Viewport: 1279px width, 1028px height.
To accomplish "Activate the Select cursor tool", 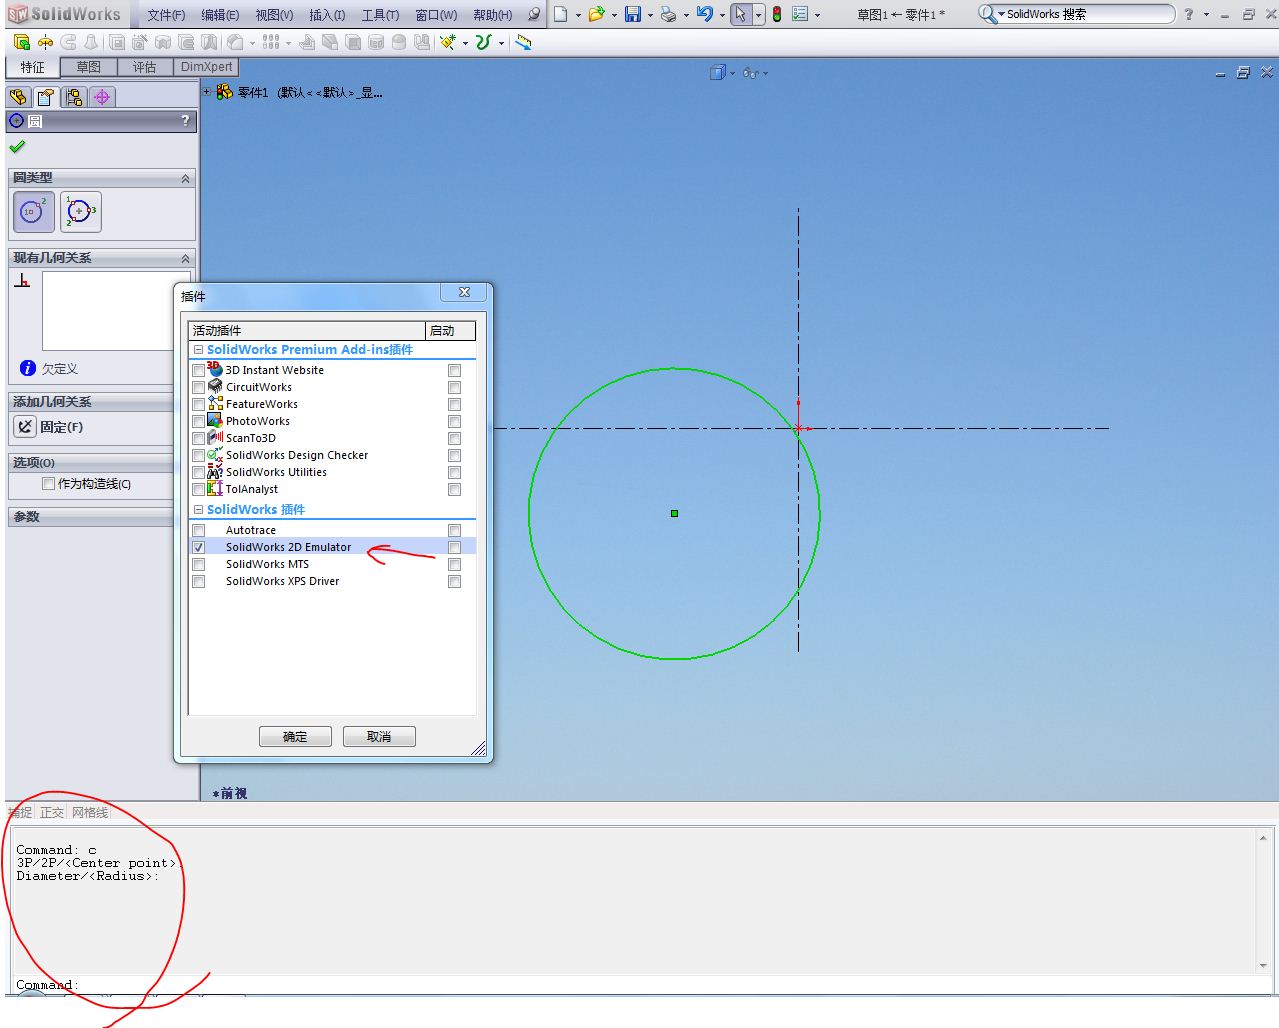I will [x=740, y=14].
